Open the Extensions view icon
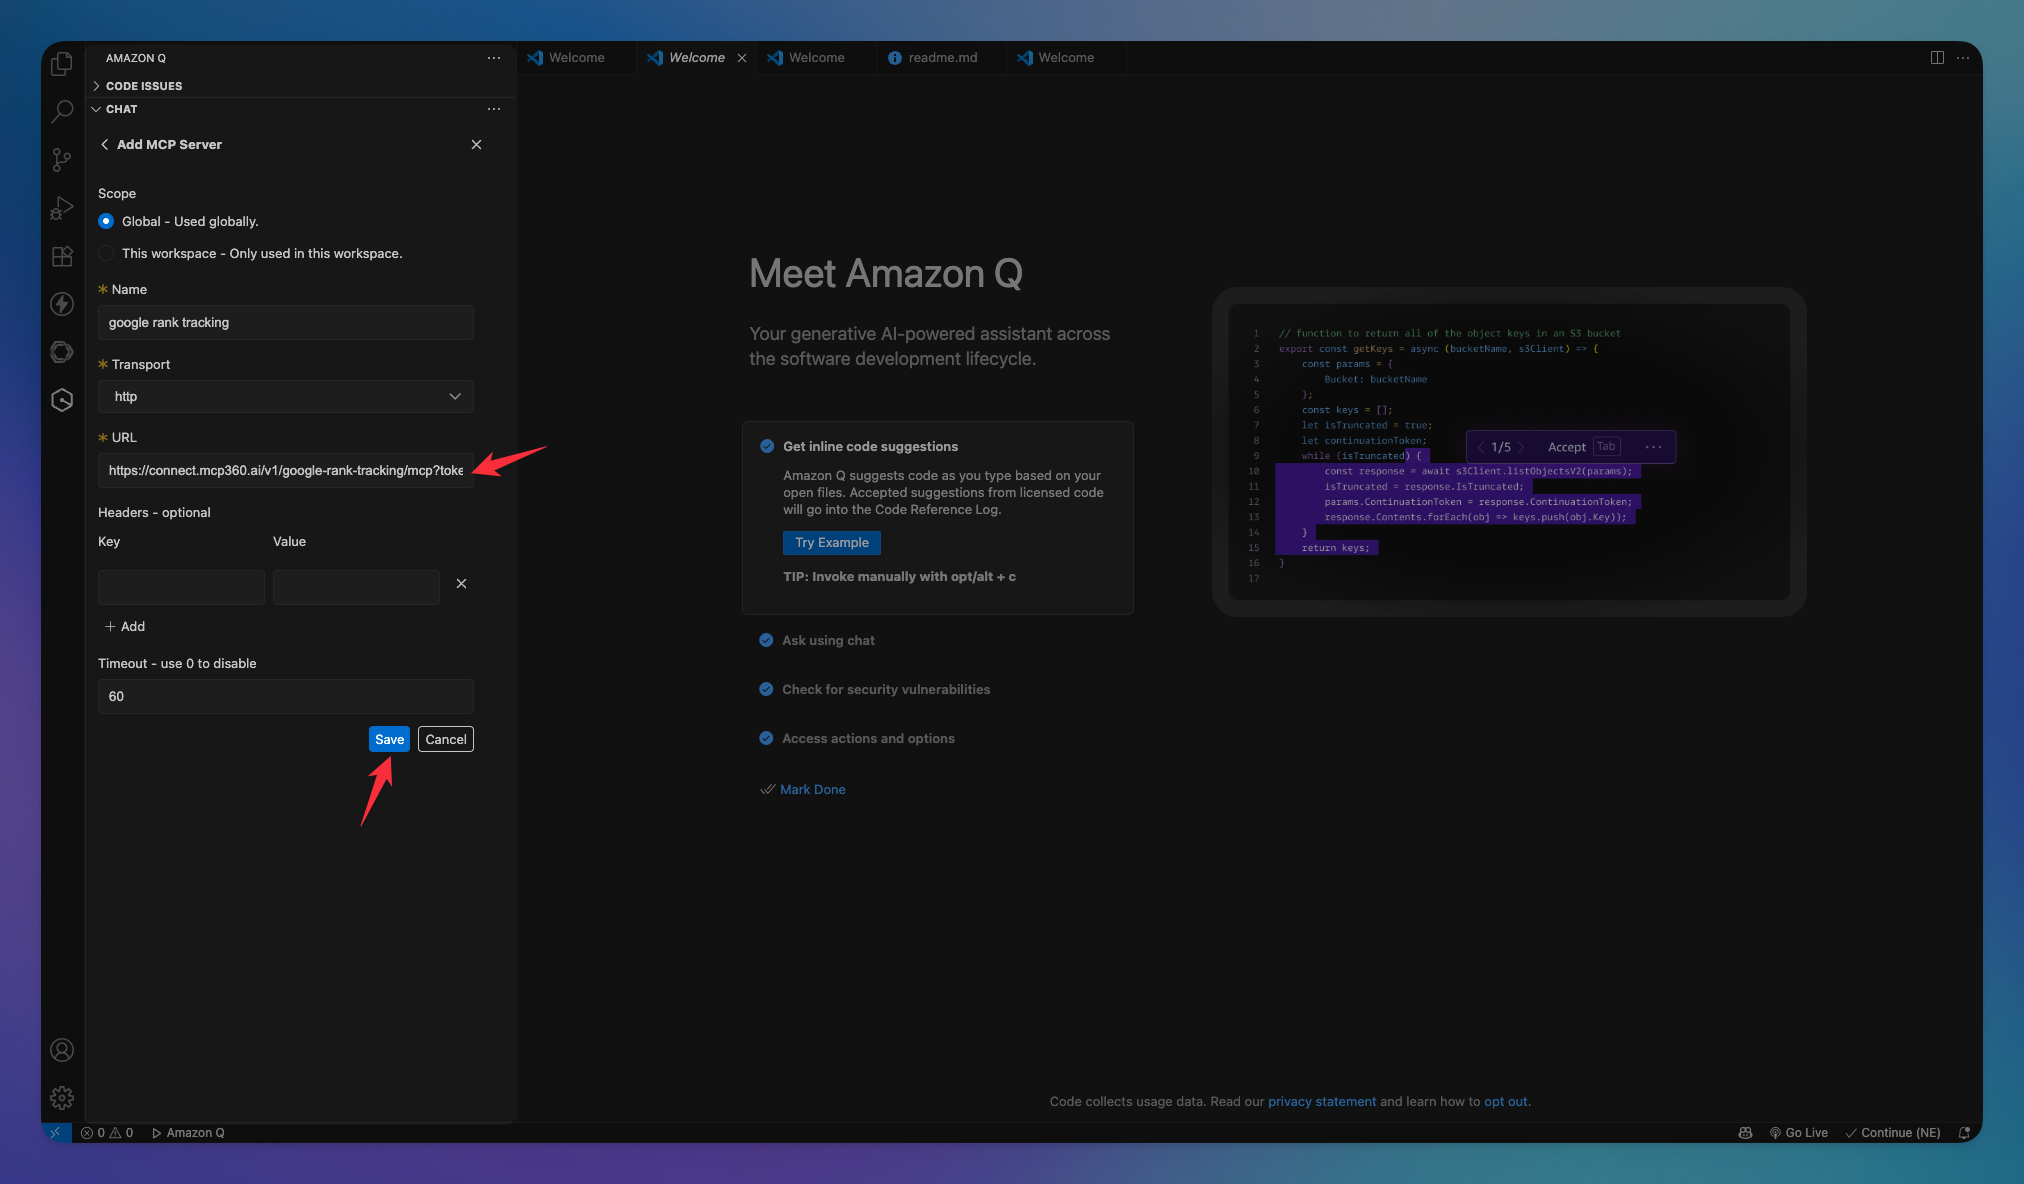The height and width of the screenshot is (1184, 2024). point(62,256)
